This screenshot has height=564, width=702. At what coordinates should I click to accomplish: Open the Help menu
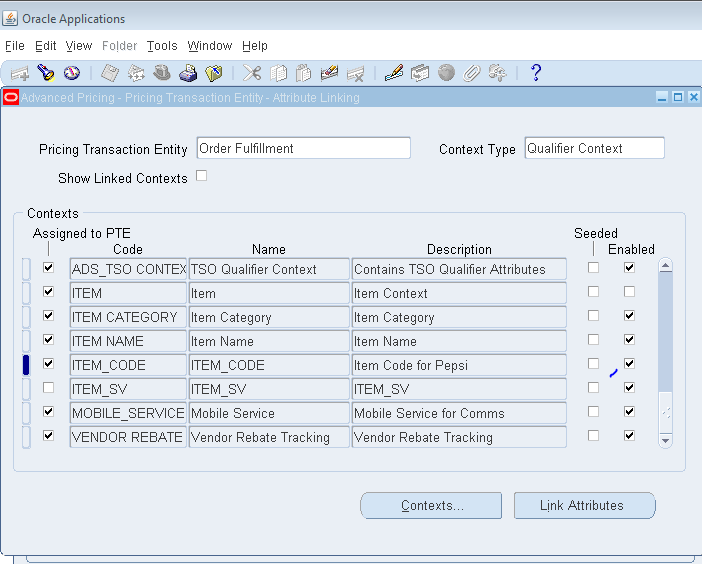tap(255, 46)
